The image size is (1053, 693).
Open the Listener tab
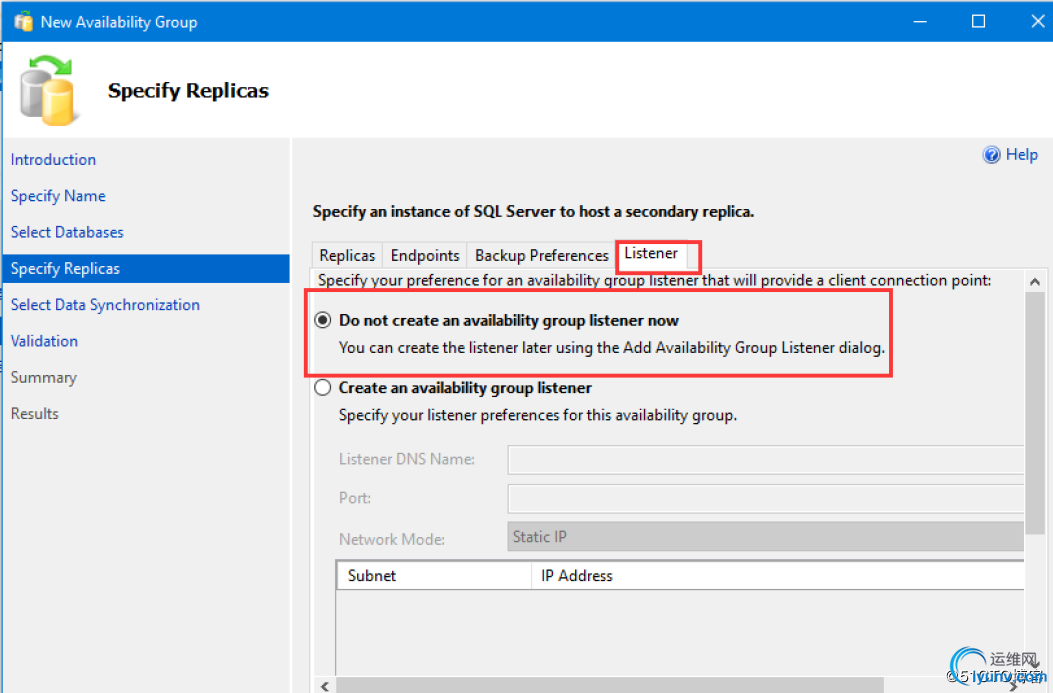click(x=651, y=254)
